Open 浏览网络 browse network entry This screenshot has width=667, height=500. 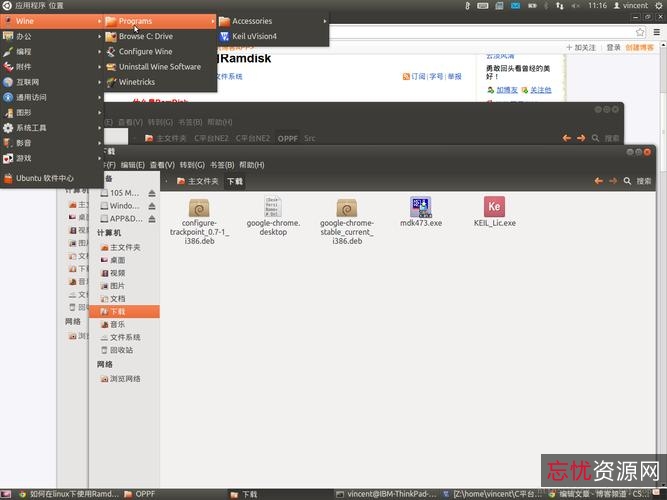click(x=124, y=379)
